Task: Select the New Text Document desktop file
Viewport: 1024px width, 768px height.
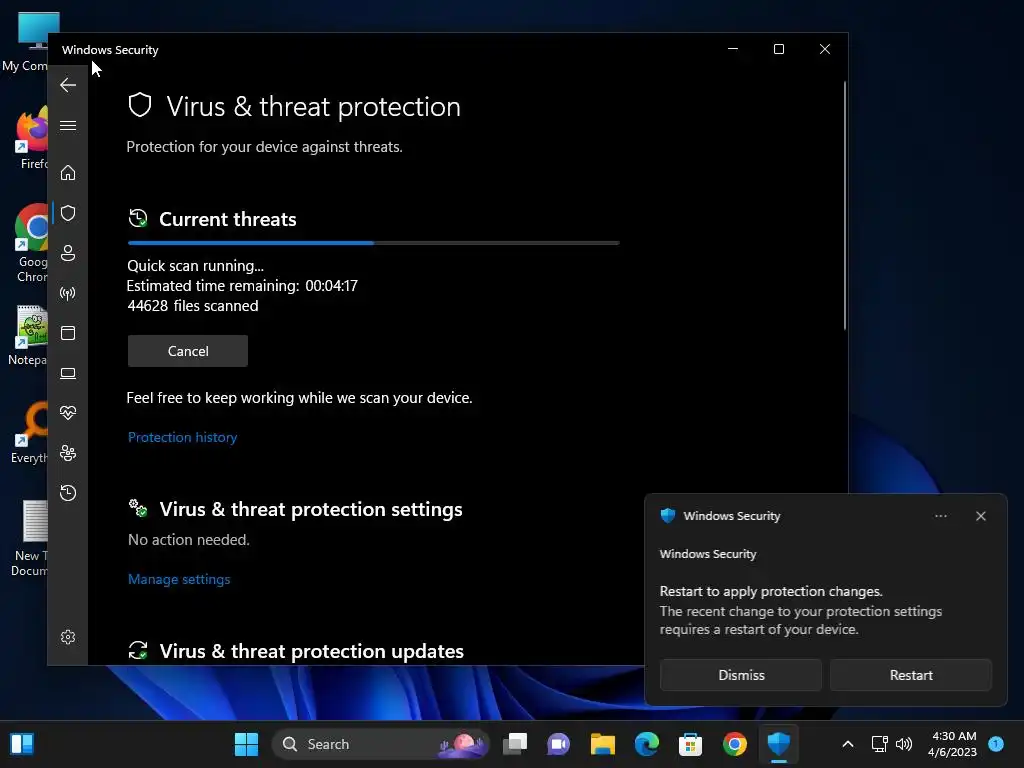Action: coord(29,539)
